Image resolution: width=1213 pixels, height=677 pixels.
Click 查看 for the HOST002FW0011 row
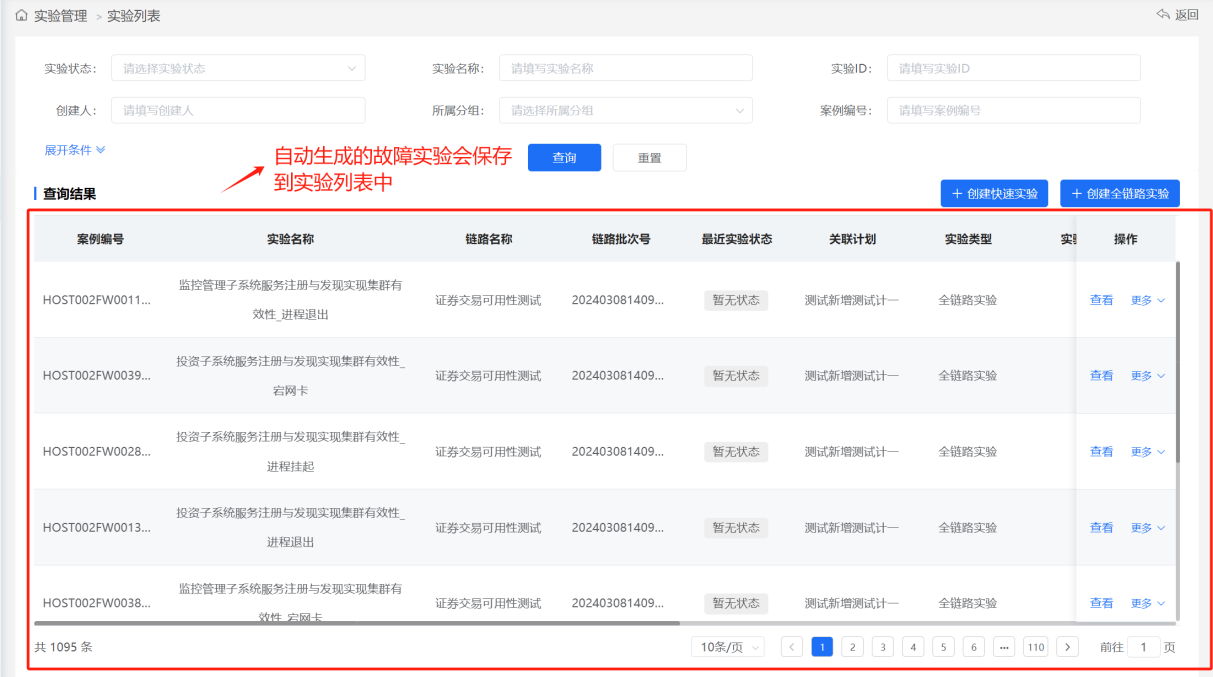[1101, 300]
